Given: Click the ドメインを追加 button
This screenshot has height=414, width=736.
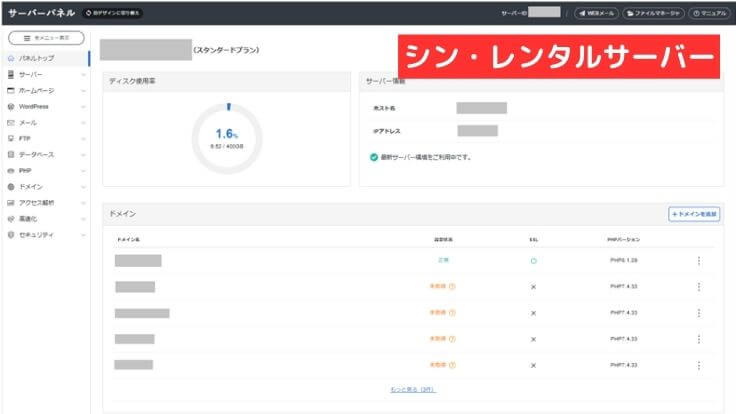Looking at the screenshot, I should tap(694, 214).
